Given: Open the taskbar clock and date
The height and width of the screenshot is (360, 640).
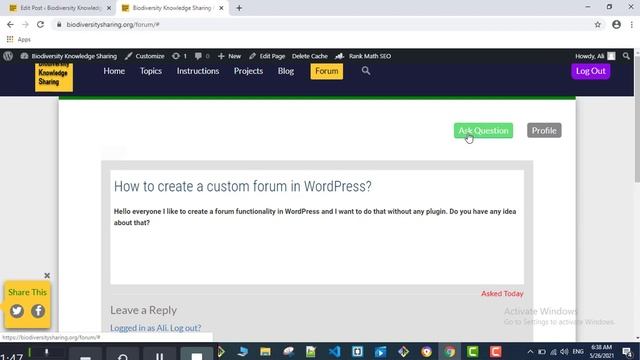Looking at the screenshot, I should (602, 351).
